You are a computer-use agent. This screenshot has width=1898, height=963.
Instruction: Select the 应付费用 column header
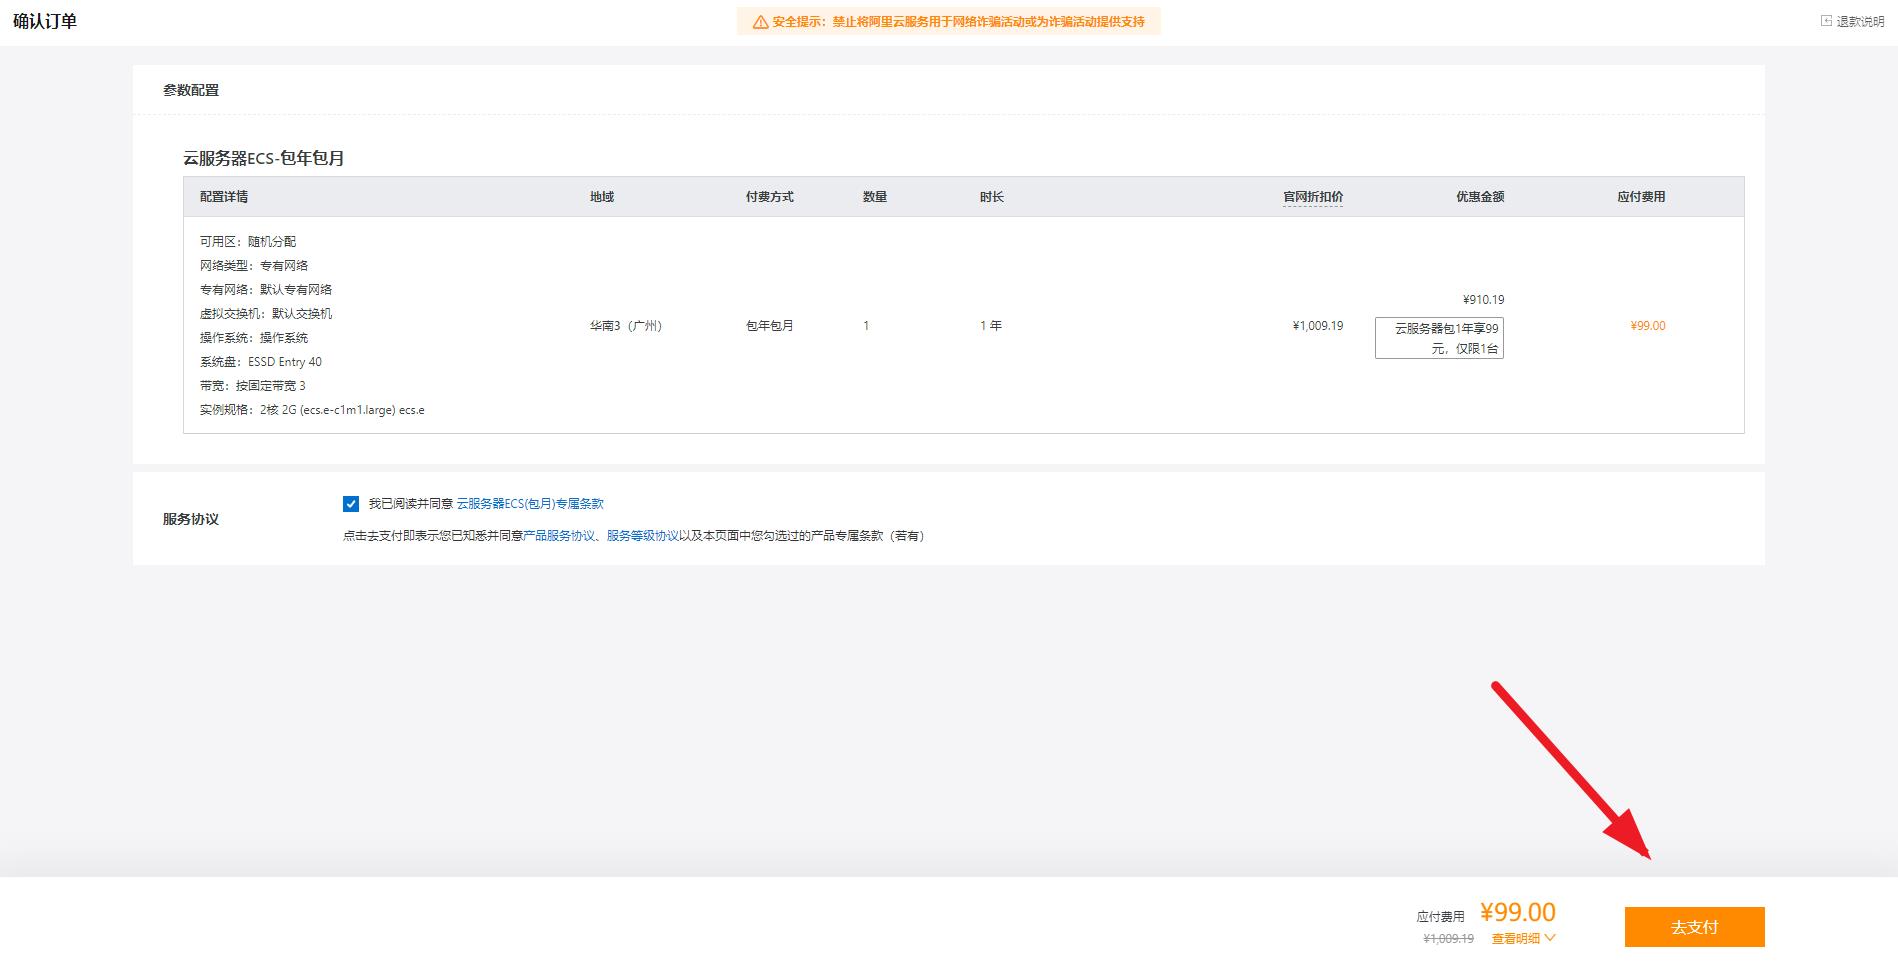1641,197
